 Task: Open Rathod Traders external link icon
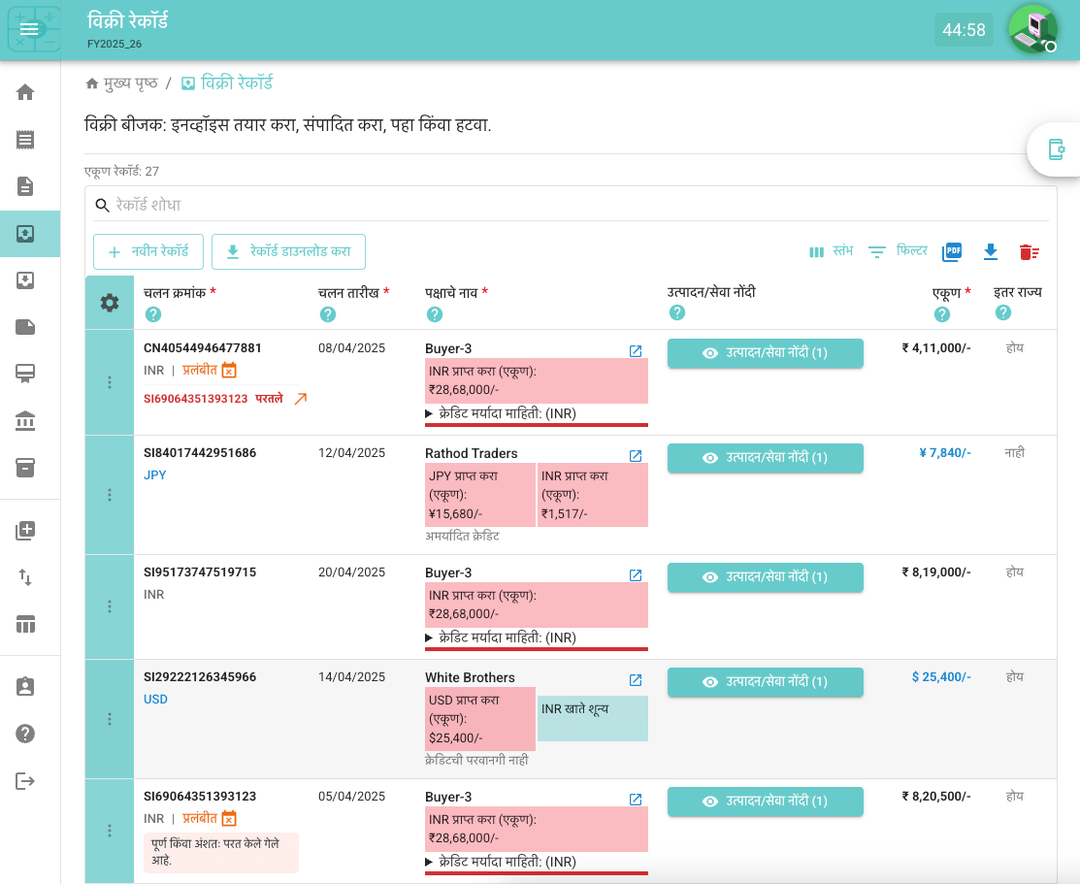tap(635, 456)
